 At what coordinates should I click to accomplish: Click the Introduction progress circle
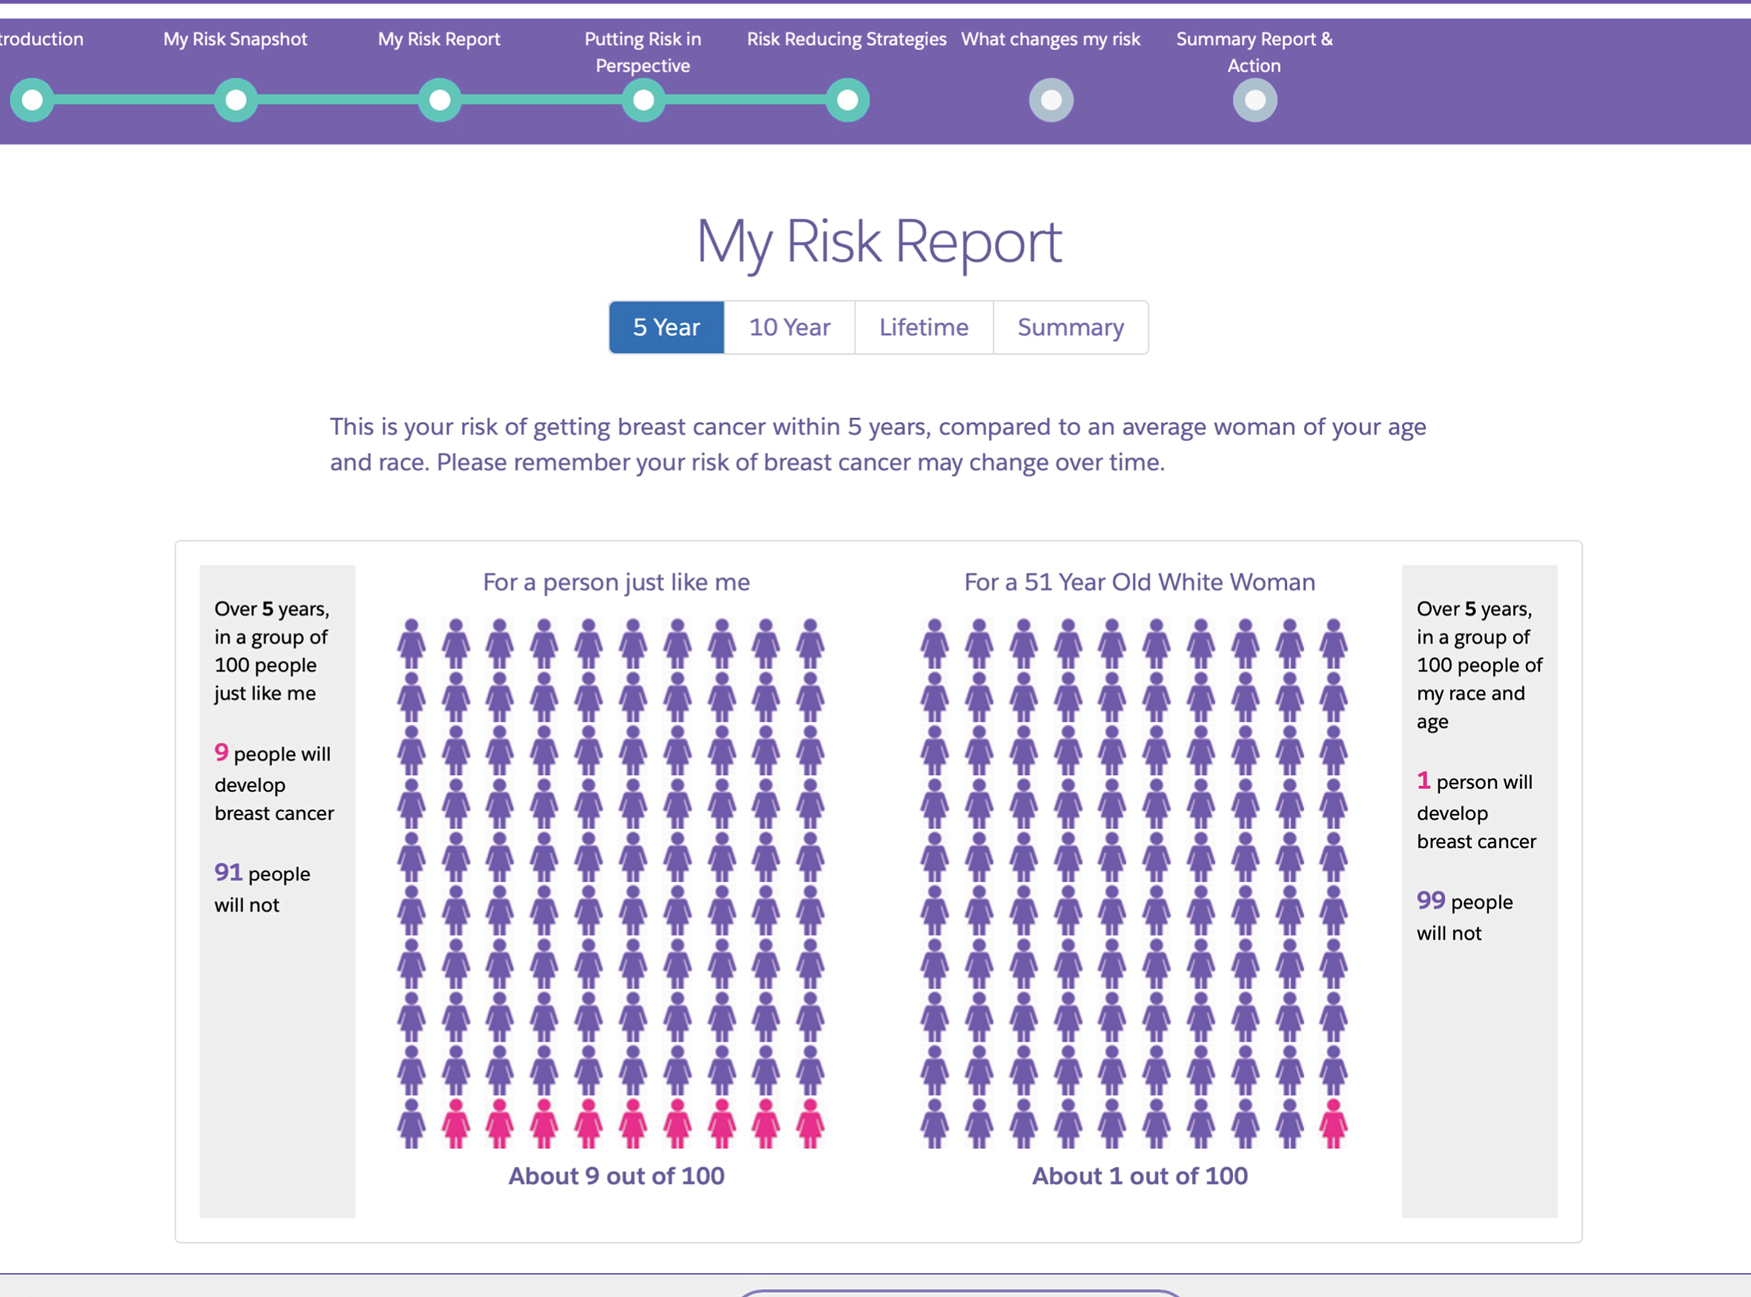pyautogui.click(x=31, y=100)
